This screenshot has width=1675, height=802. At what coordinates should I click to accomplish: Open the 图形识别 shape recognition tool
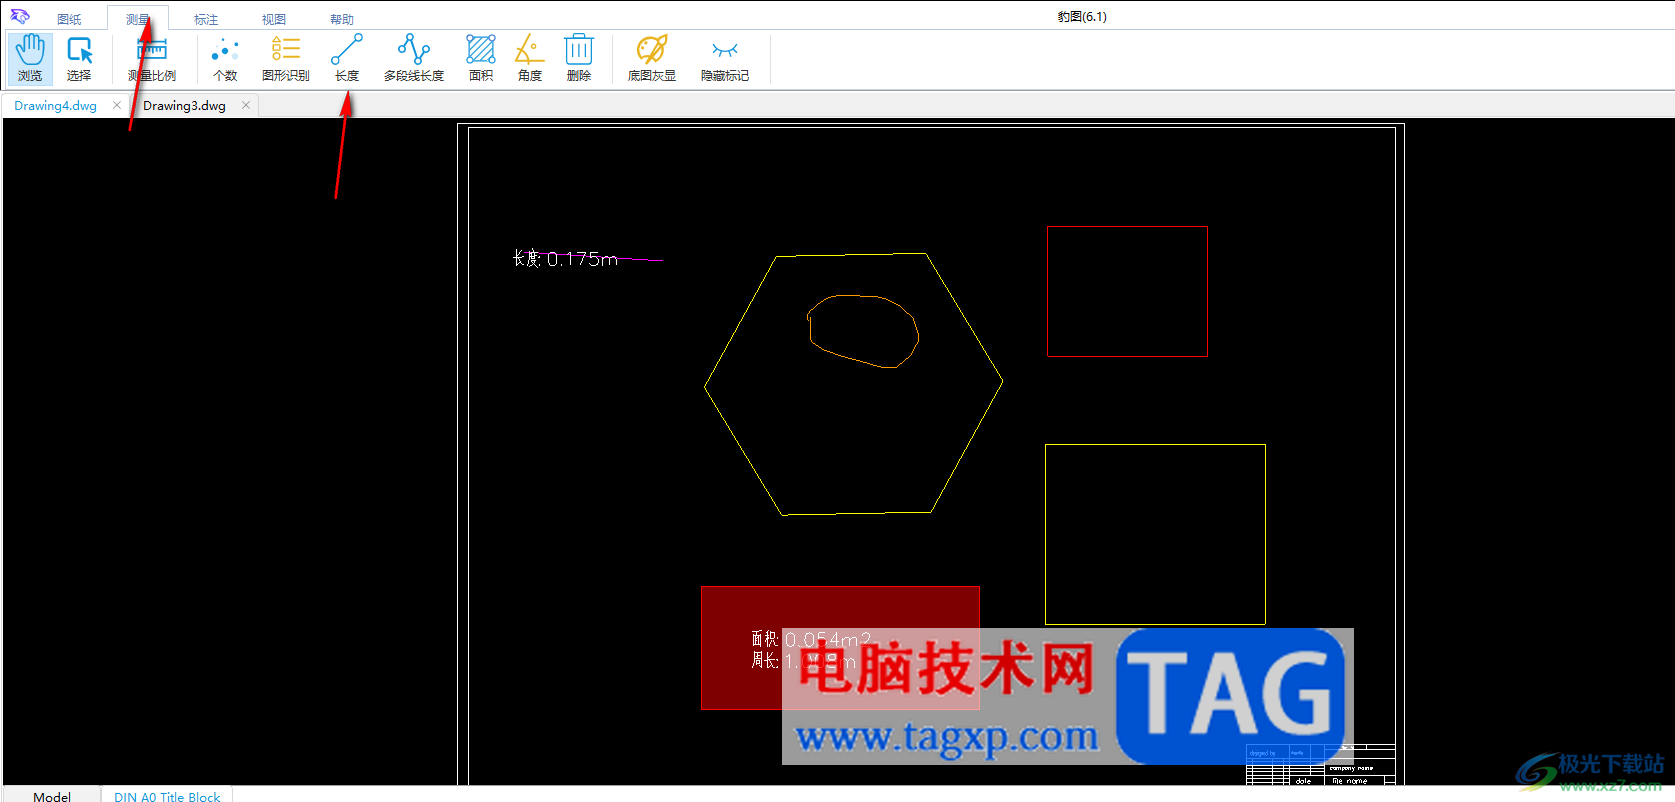click(286, 58)
